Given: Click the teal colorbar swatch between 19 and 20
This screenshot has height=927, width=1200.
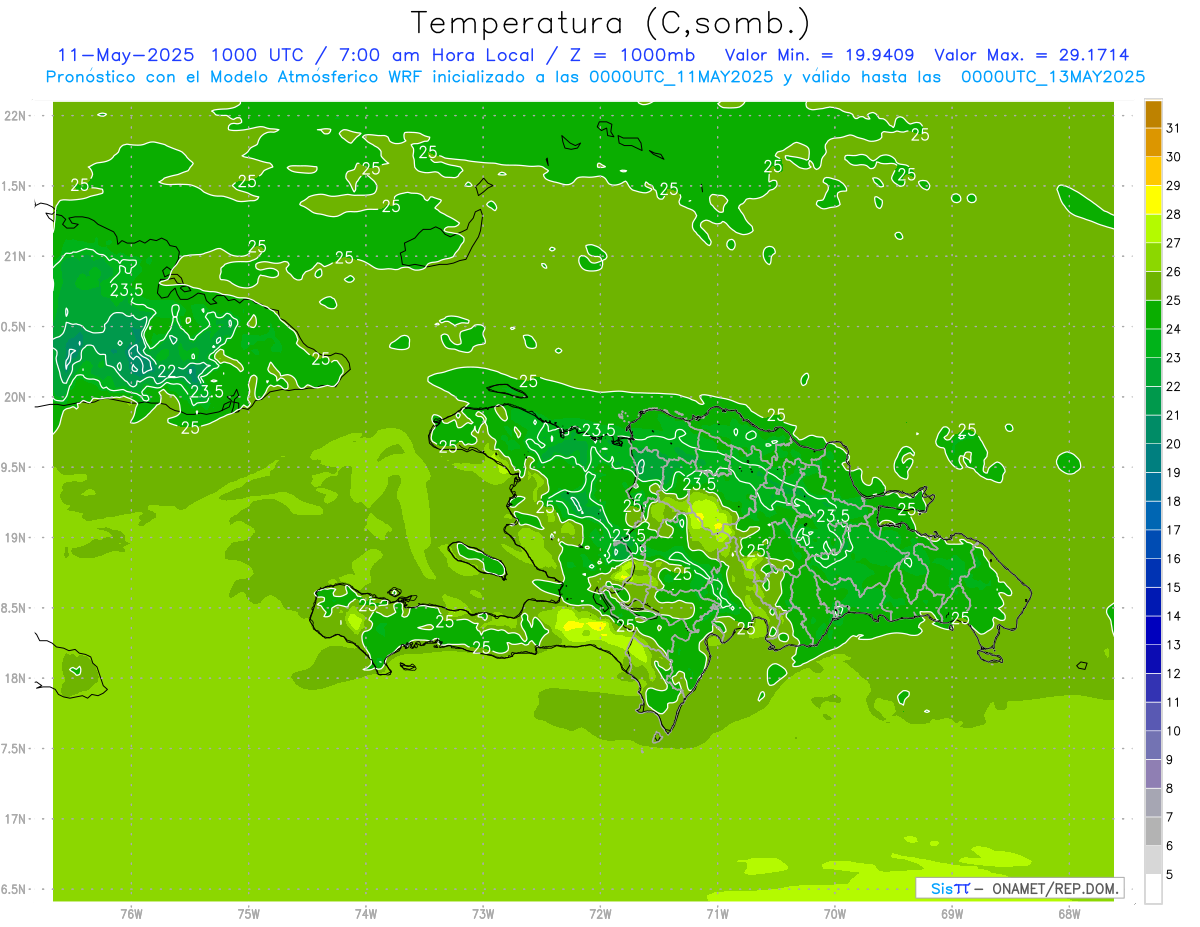Looking at the screenshot, I should pos(1153,458).
